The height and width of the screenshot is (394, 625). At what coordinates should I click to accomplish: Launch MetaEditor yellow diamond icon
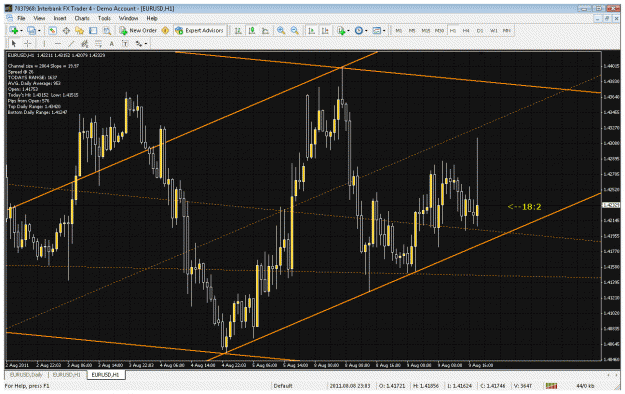[165, 31]
